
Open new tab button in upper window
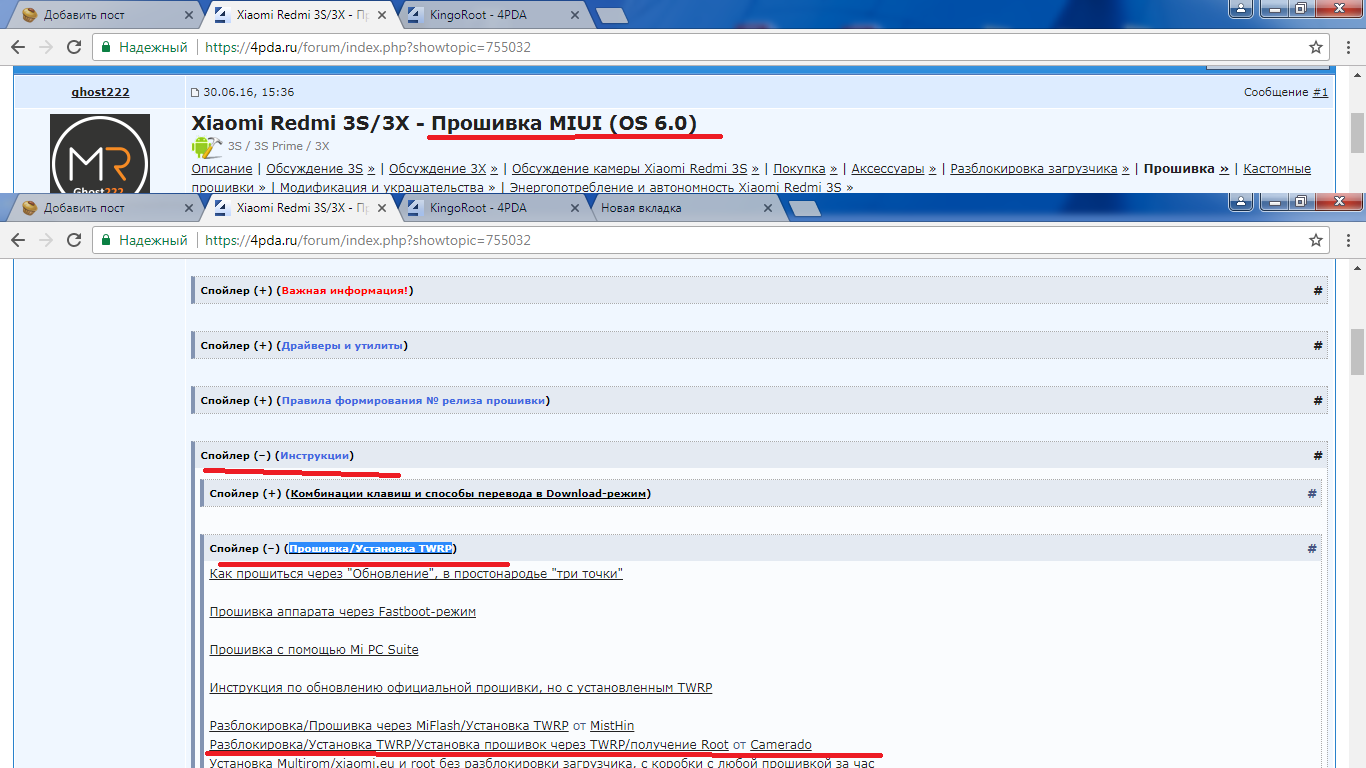(611, 15)
